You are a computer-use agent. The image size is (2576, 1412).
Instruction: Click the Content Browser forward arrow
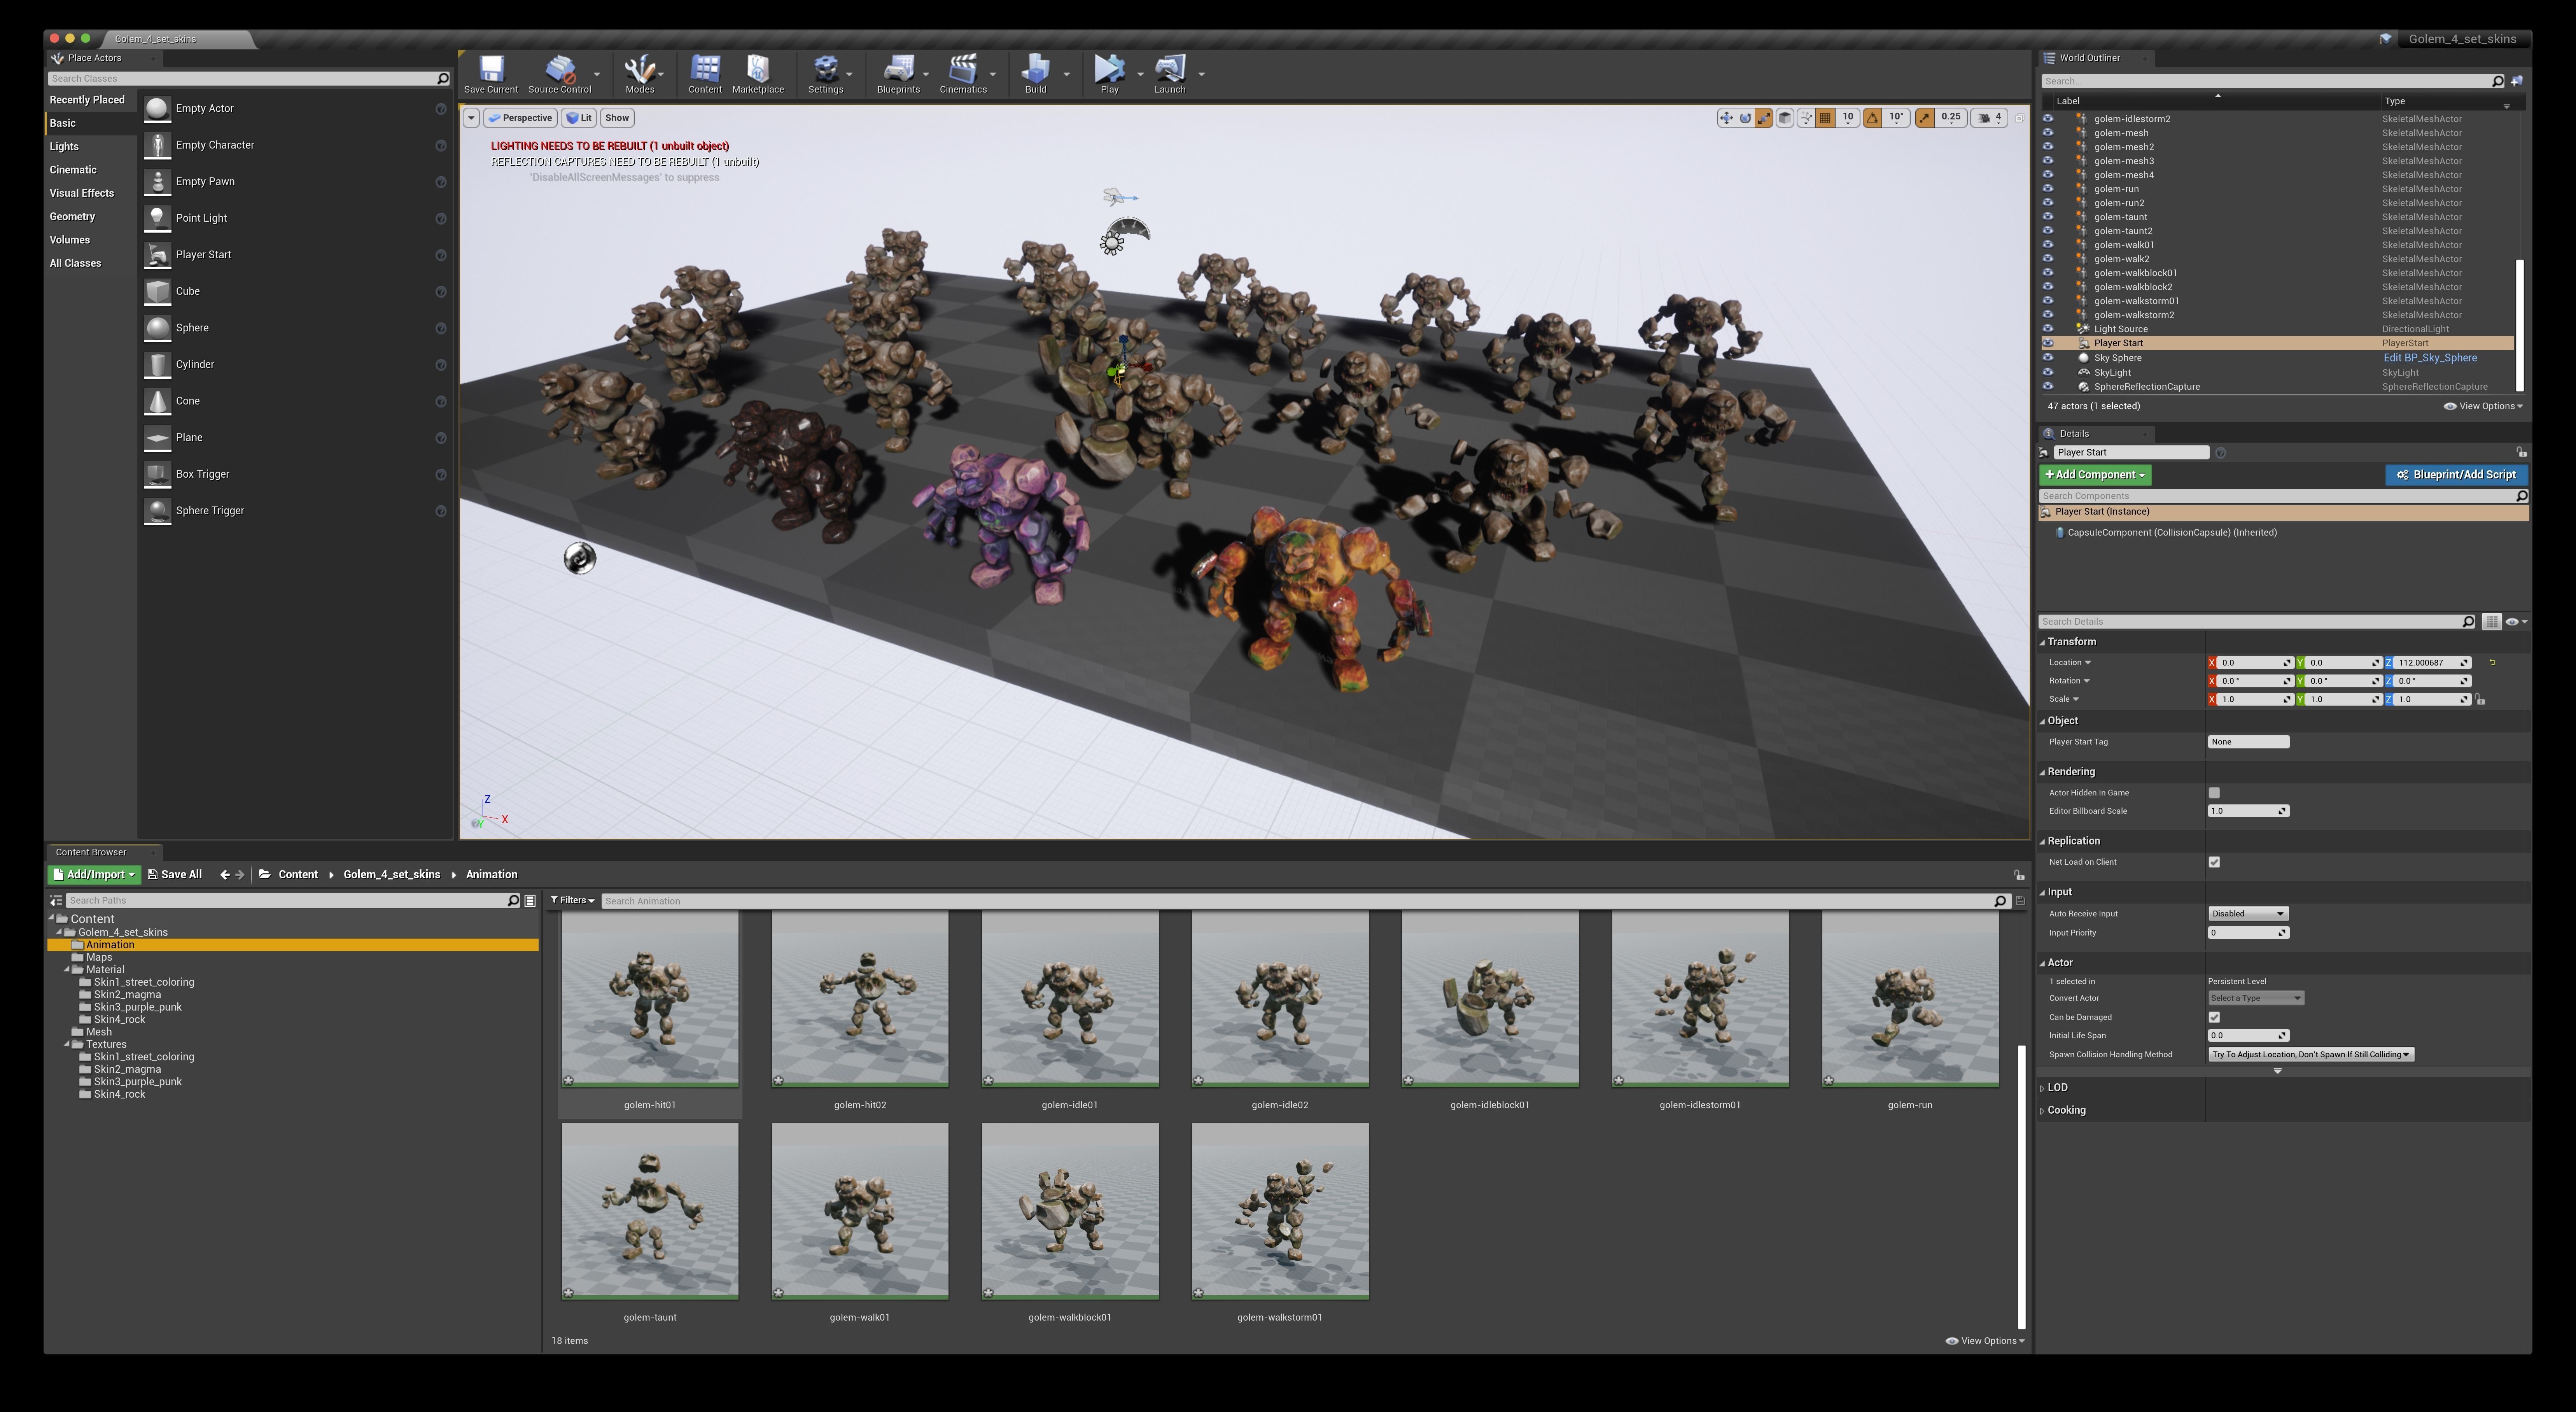coord(240,875)
